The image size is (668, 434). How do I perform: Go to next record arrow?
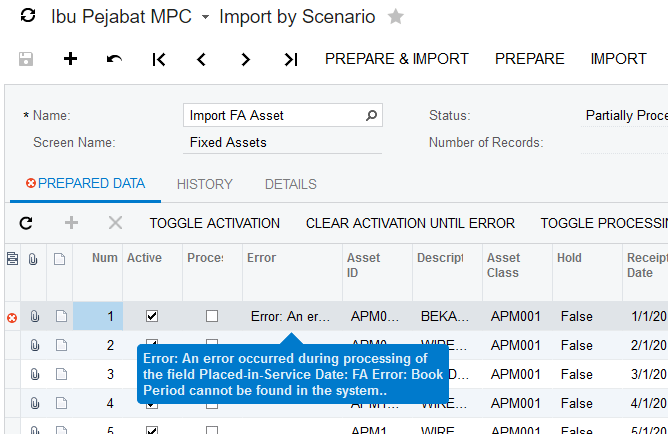click(246, 59)
